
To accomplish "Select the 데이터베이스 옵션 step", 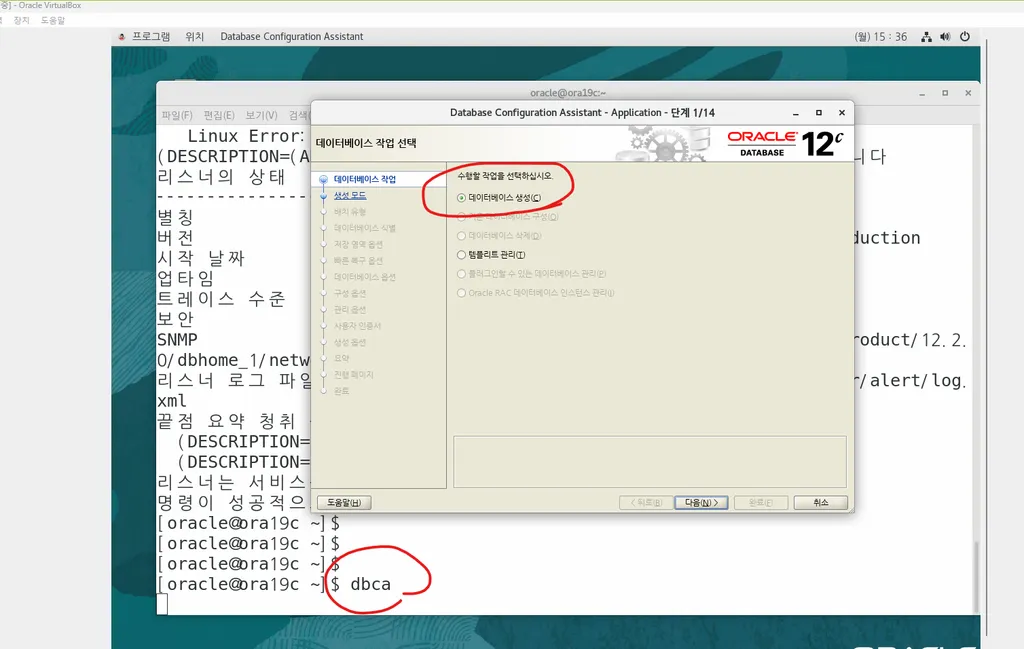I will [x=364, y=277].
